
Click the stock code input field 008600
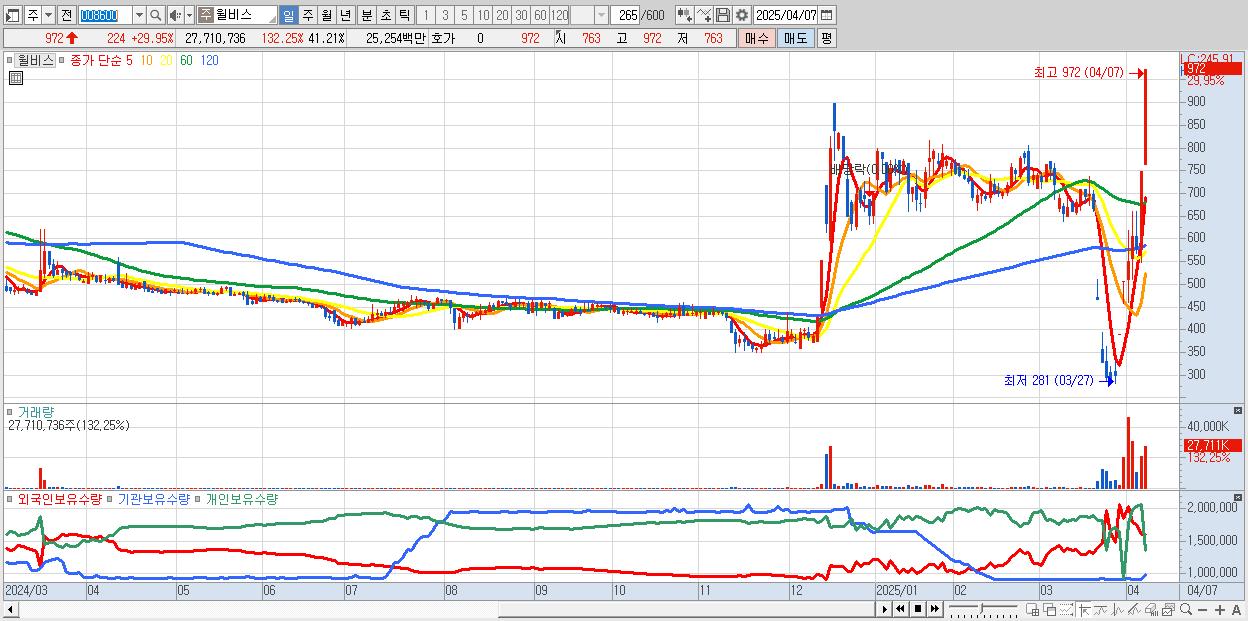[105, 15]
